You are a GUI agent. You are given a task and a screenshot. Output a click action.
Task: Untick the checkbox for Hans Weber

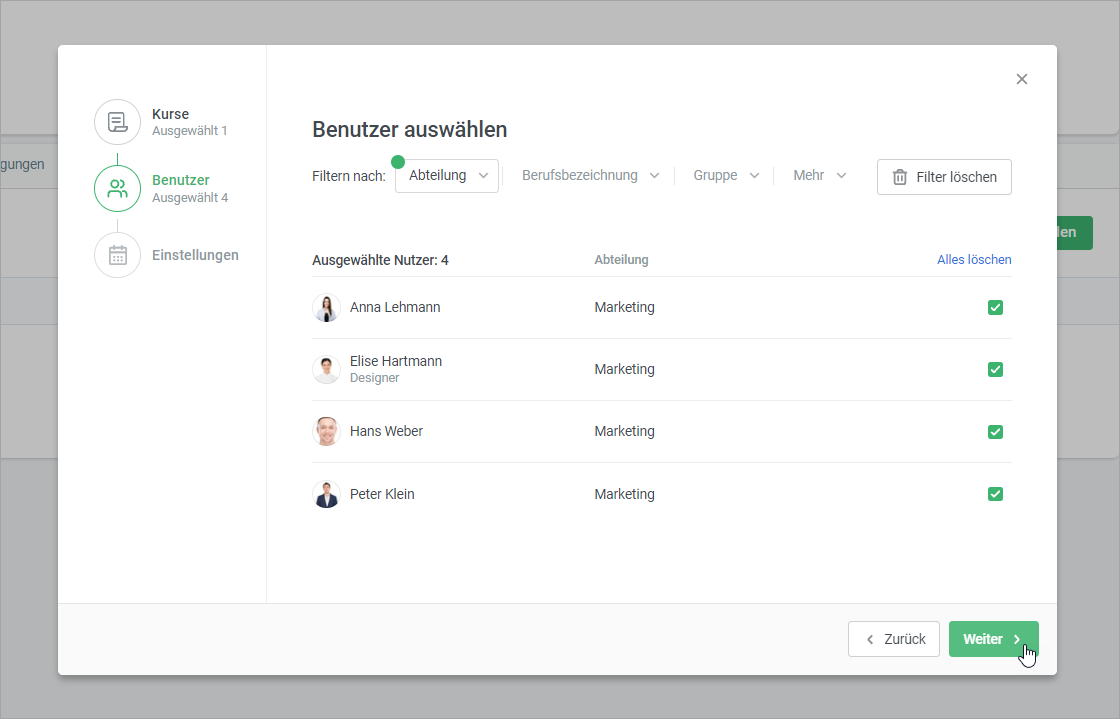pos(995,432)
